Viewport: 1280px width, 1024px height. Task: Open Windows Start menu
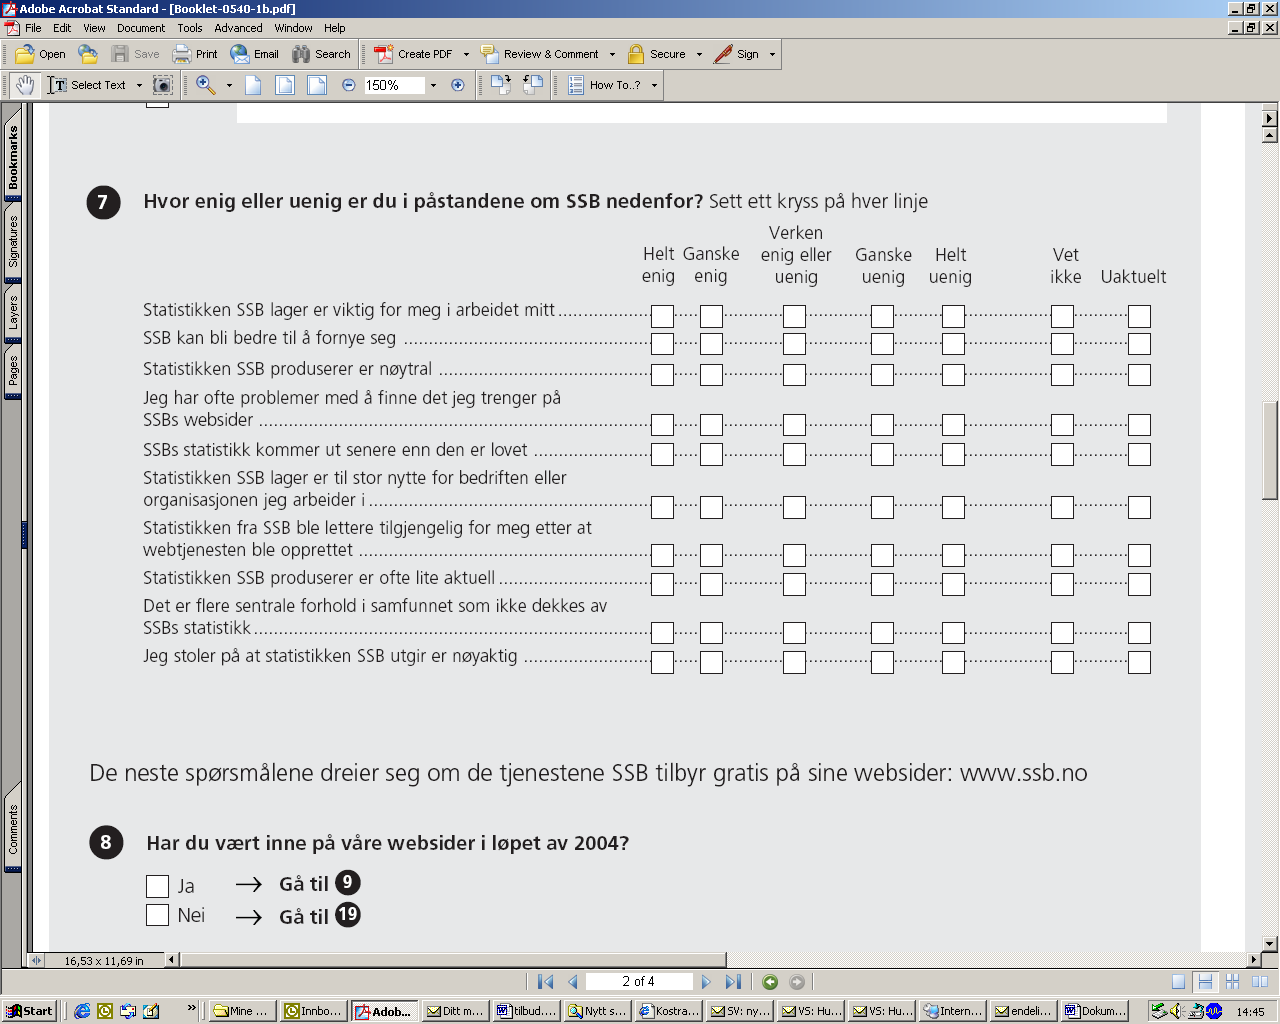coord(29,1011)
